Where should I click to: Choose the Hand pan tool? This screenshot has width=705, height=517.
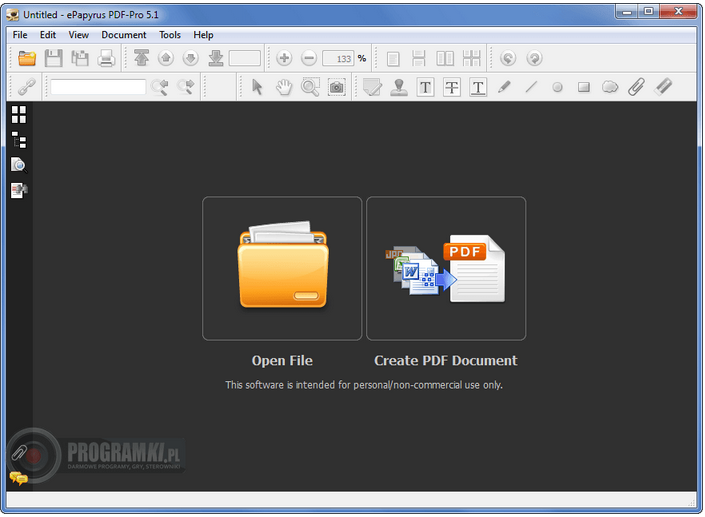pos(284,87)
